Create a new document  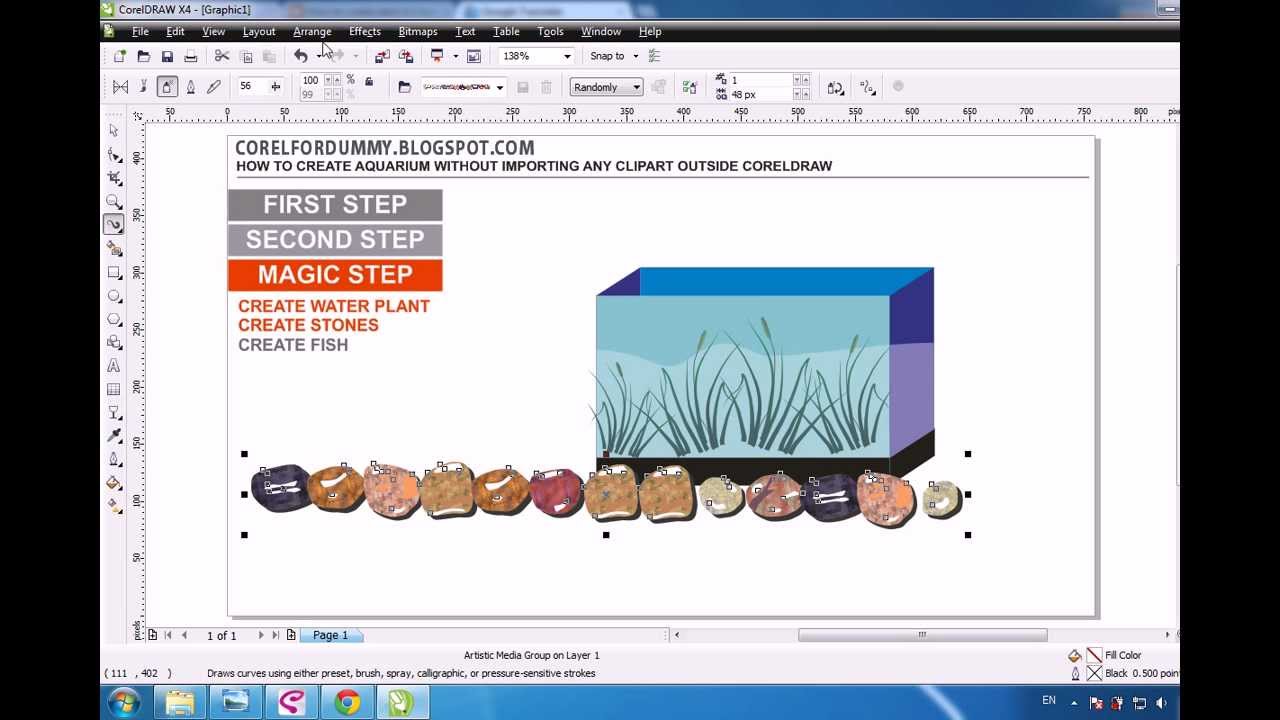click(120, 56)
